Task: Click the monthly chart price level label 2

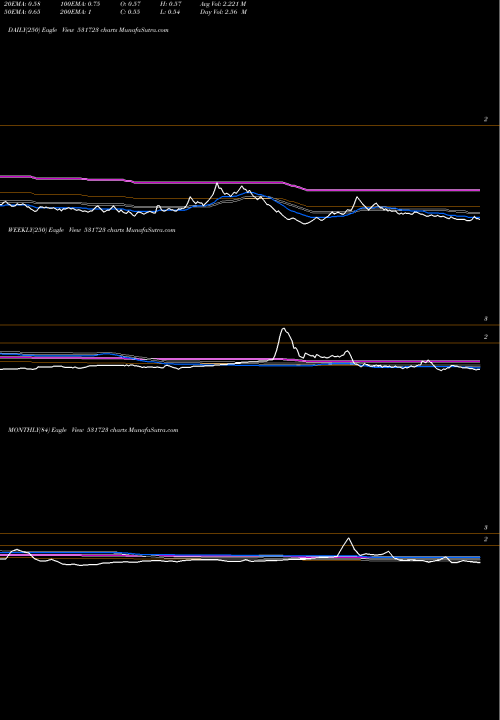Action: pos(486,540)
